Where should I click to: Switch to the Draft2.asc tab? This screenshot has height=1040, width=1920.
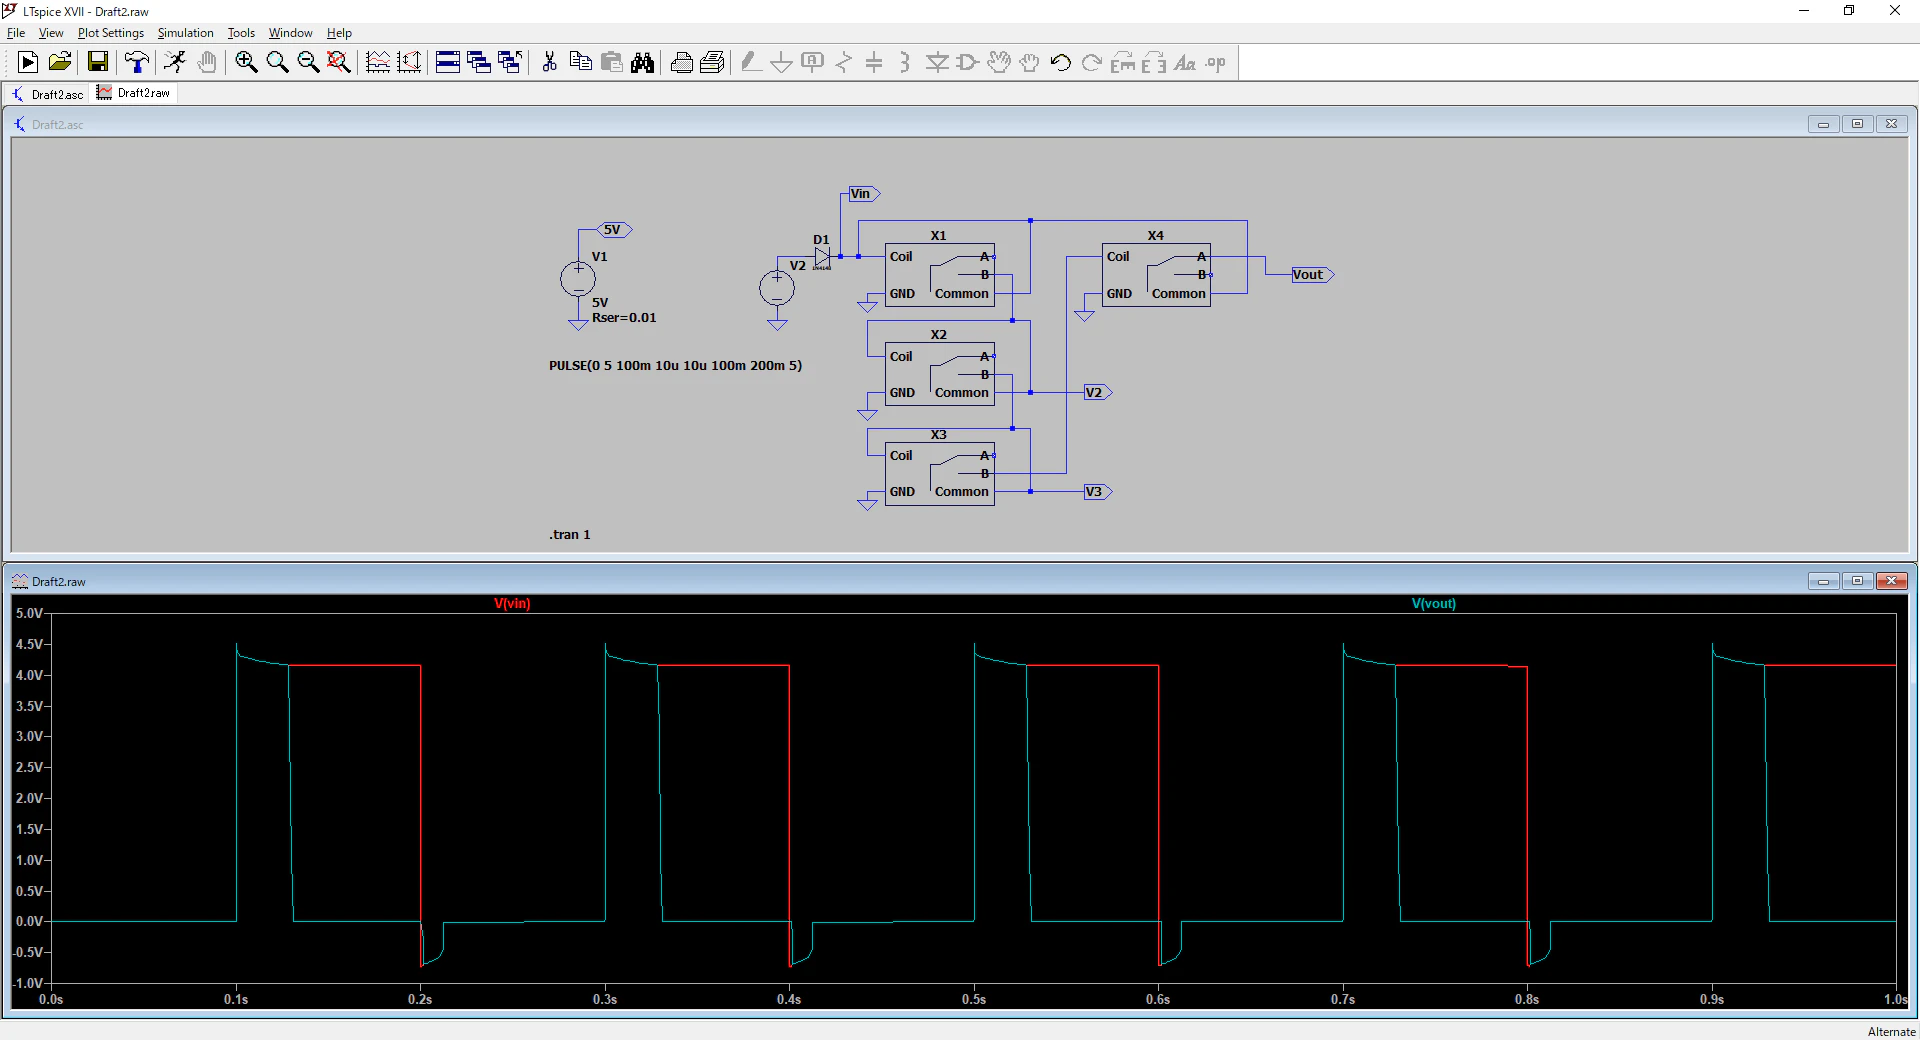pos(48,94)
